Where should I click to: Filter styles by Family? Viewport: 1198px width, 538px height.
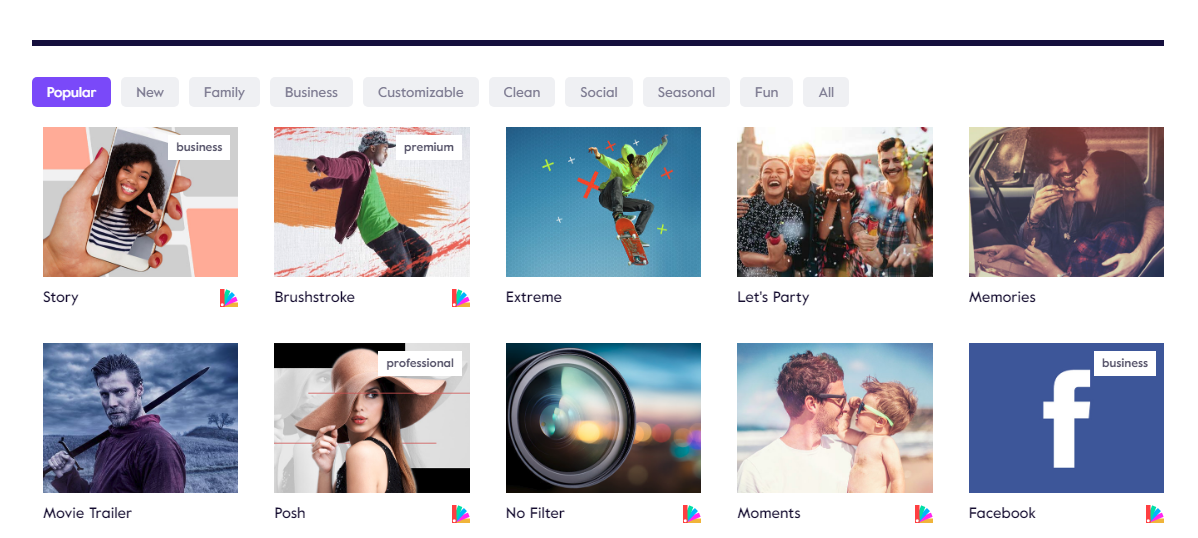[x=224, y=92]
